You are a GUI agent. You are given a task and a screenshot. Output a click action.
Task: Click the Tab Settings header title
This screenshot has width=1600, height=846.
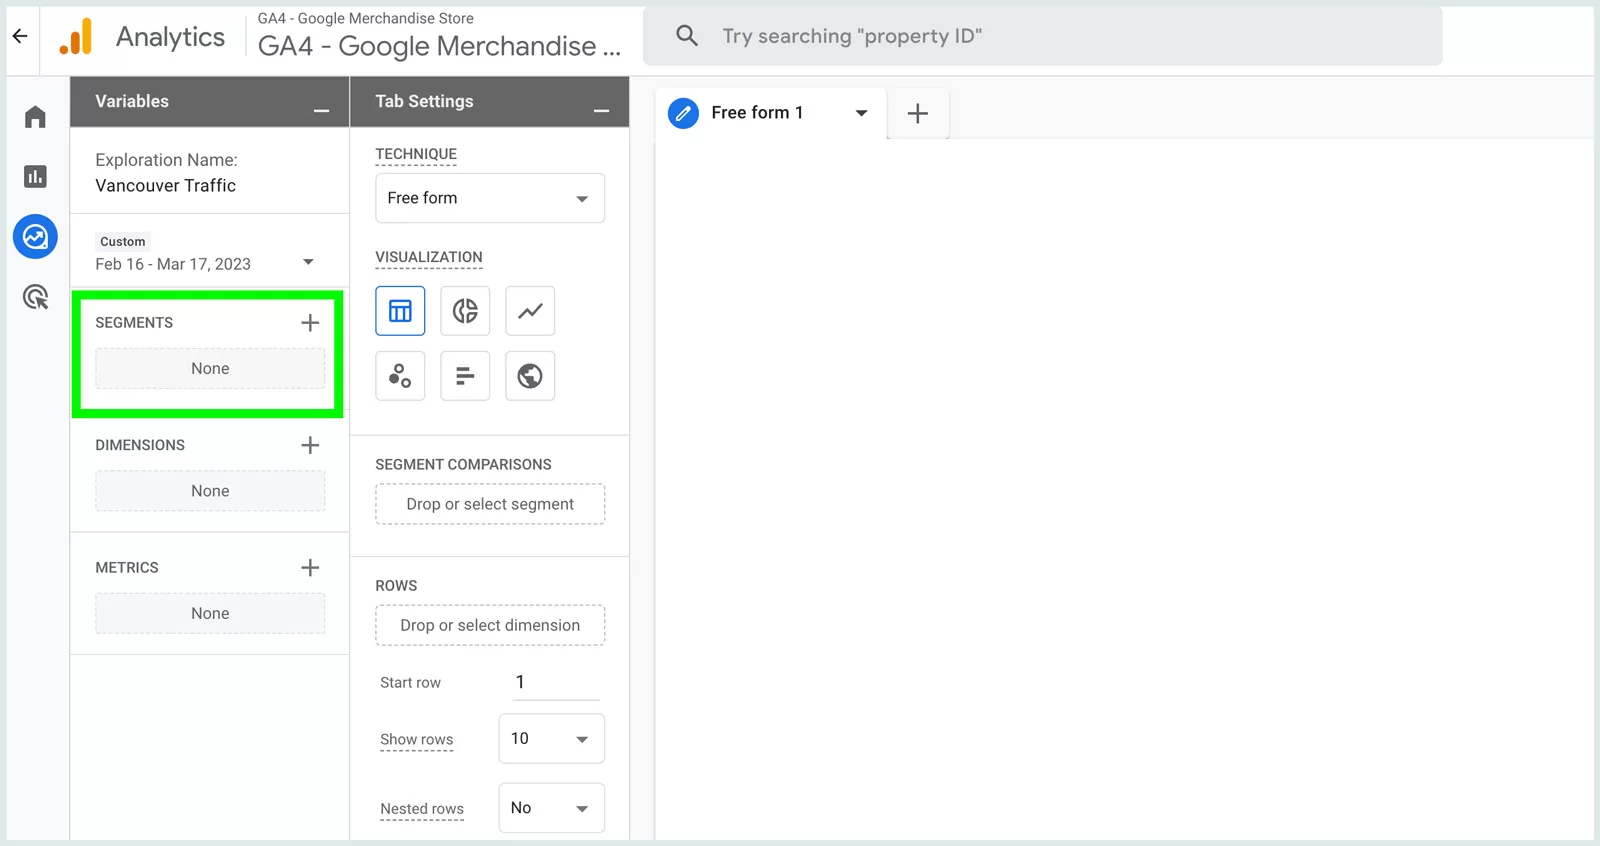[x=424, y=101]
